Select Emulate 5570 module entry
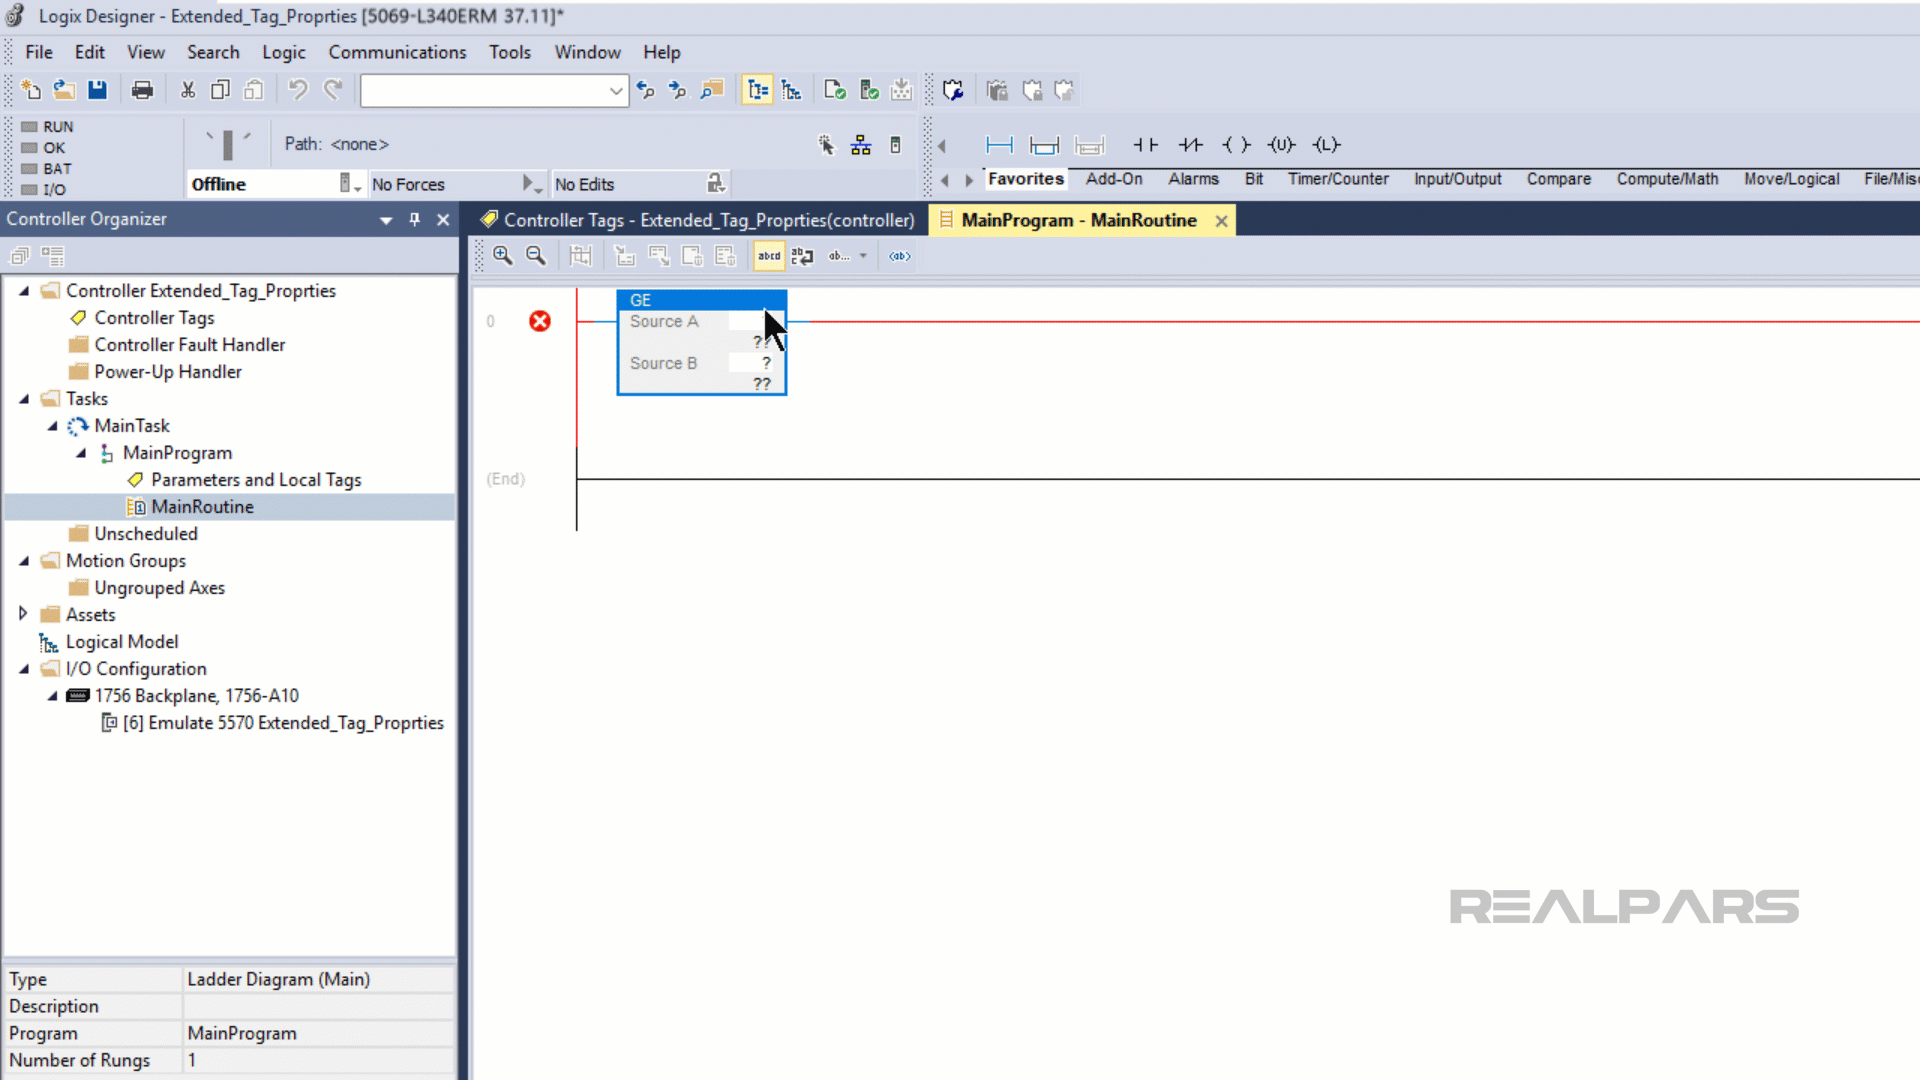Image resolution: width=1920 pixels, height=1080 pixels. click(283, 723)
